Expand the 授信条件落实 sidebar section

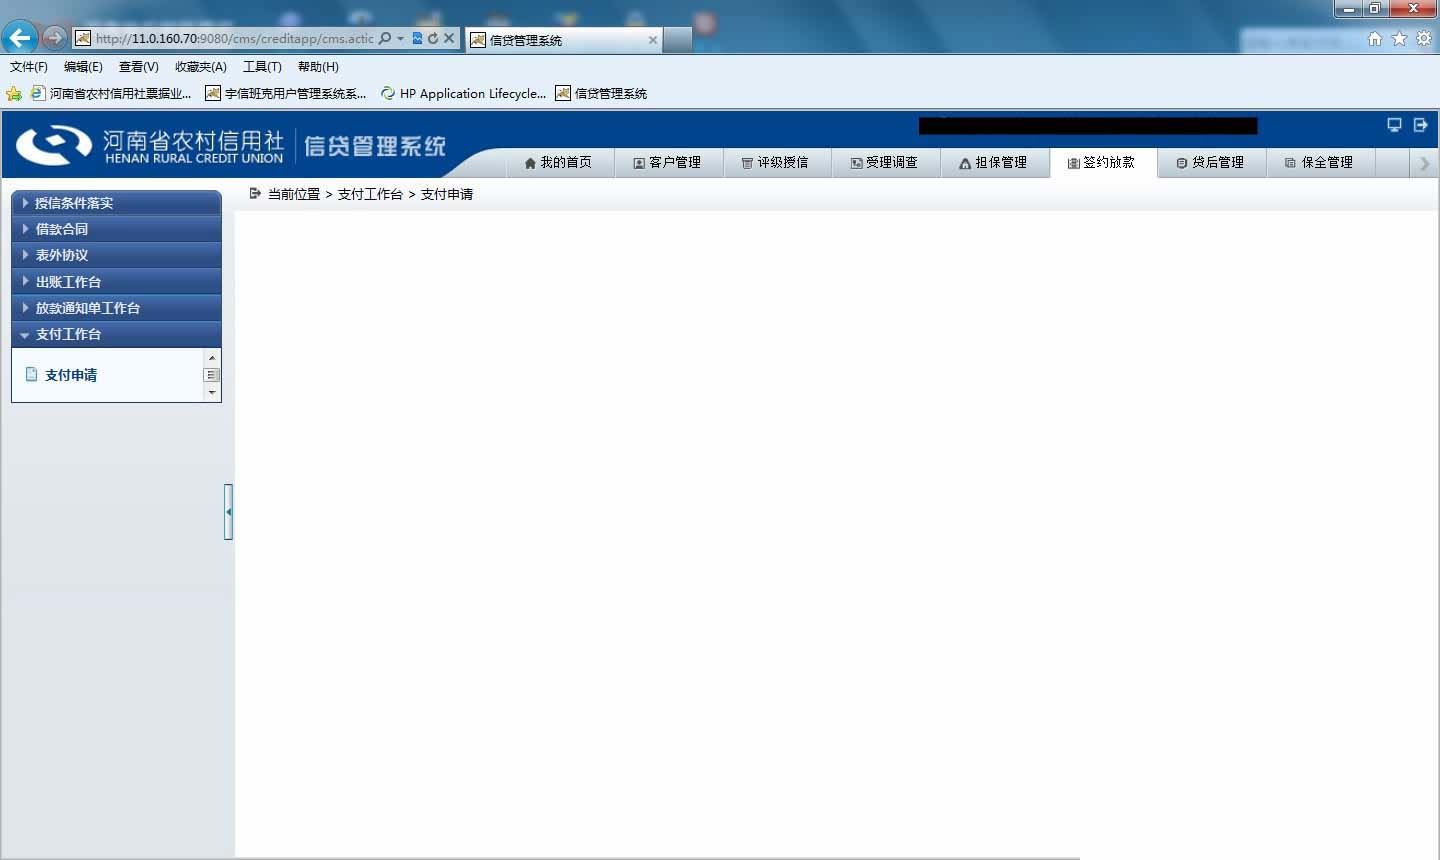coord(116,203)
